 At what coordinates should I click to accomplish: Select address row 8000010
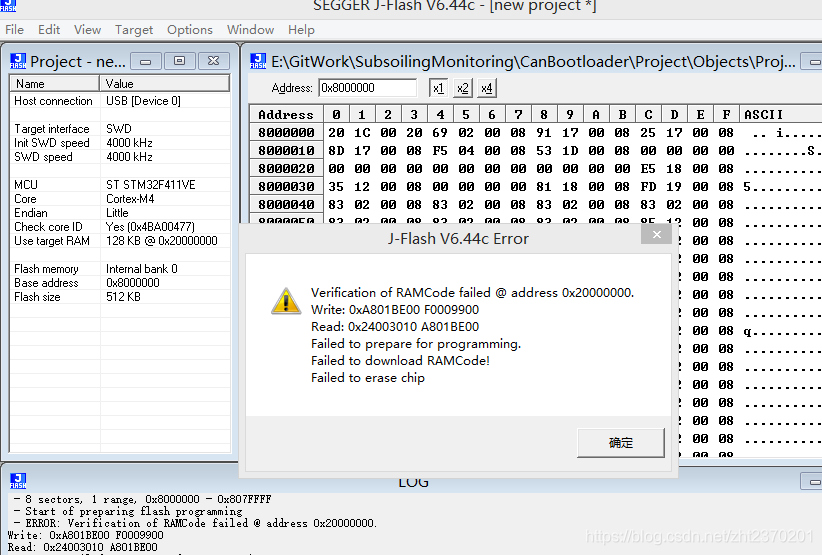pos(286,151)
